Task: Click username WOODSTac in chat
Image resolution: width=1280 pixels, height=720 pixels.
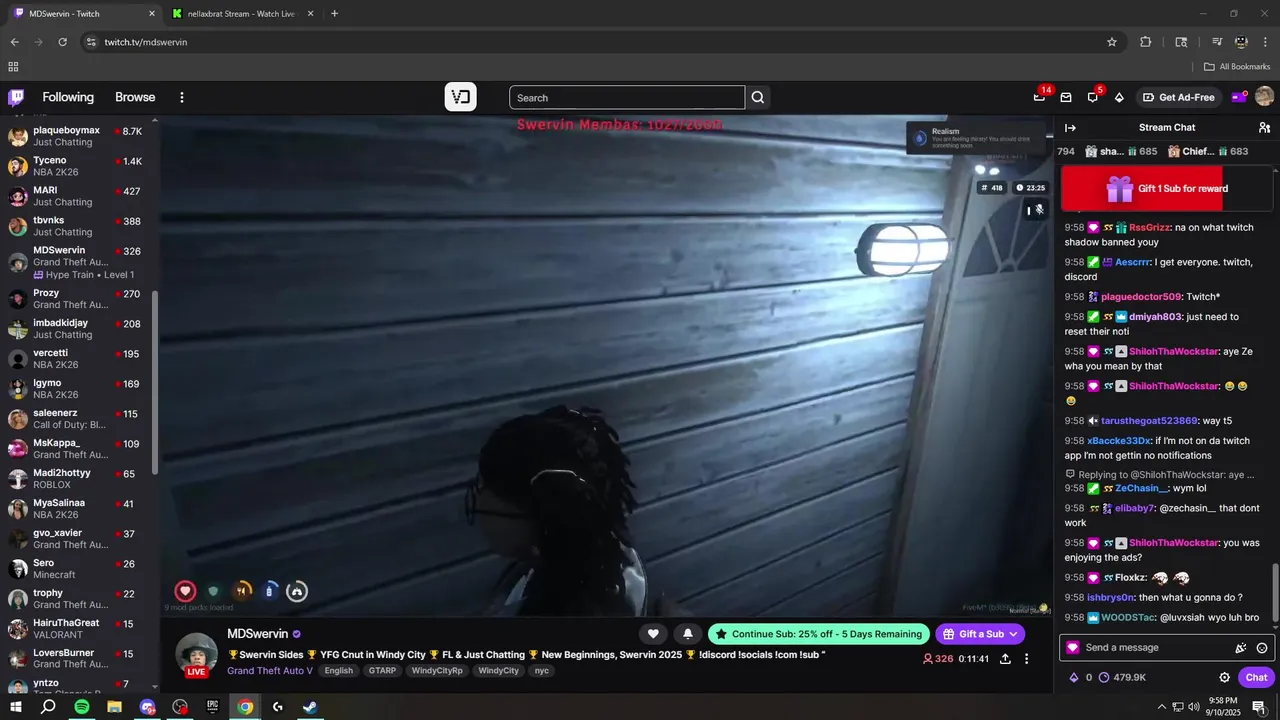Action: 1128,618
